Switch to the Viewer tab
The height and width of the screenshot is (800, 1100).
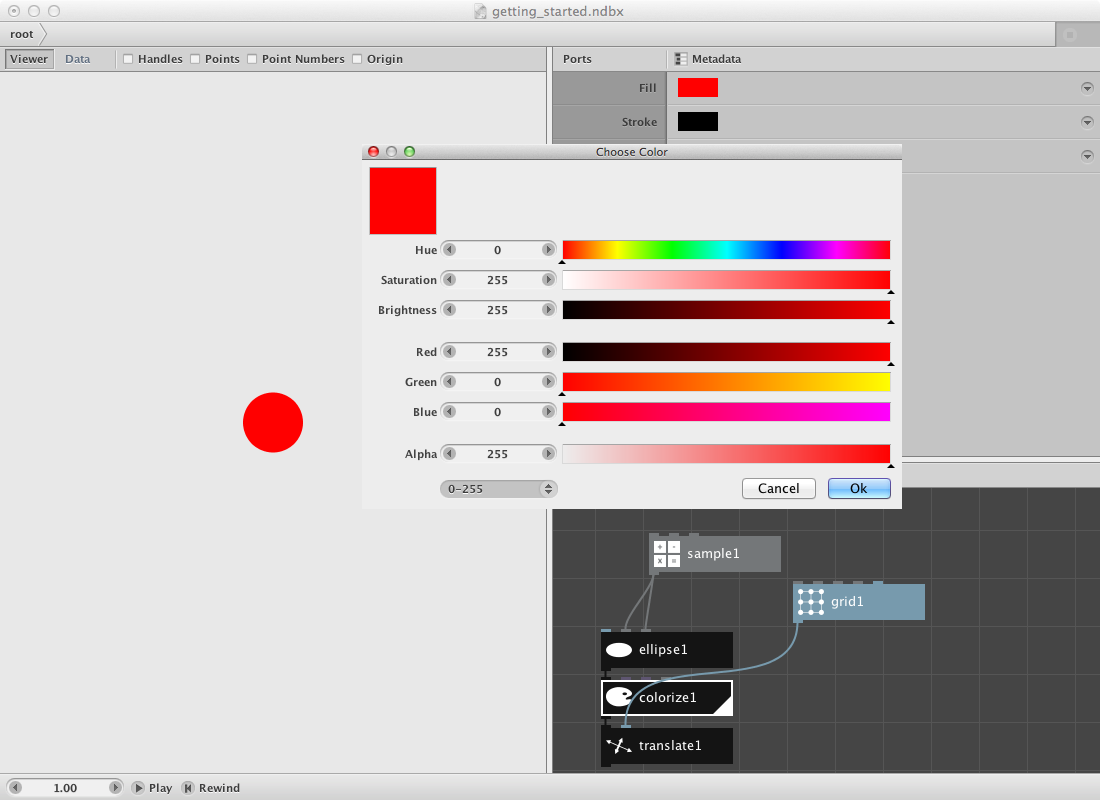coord(28,58)
